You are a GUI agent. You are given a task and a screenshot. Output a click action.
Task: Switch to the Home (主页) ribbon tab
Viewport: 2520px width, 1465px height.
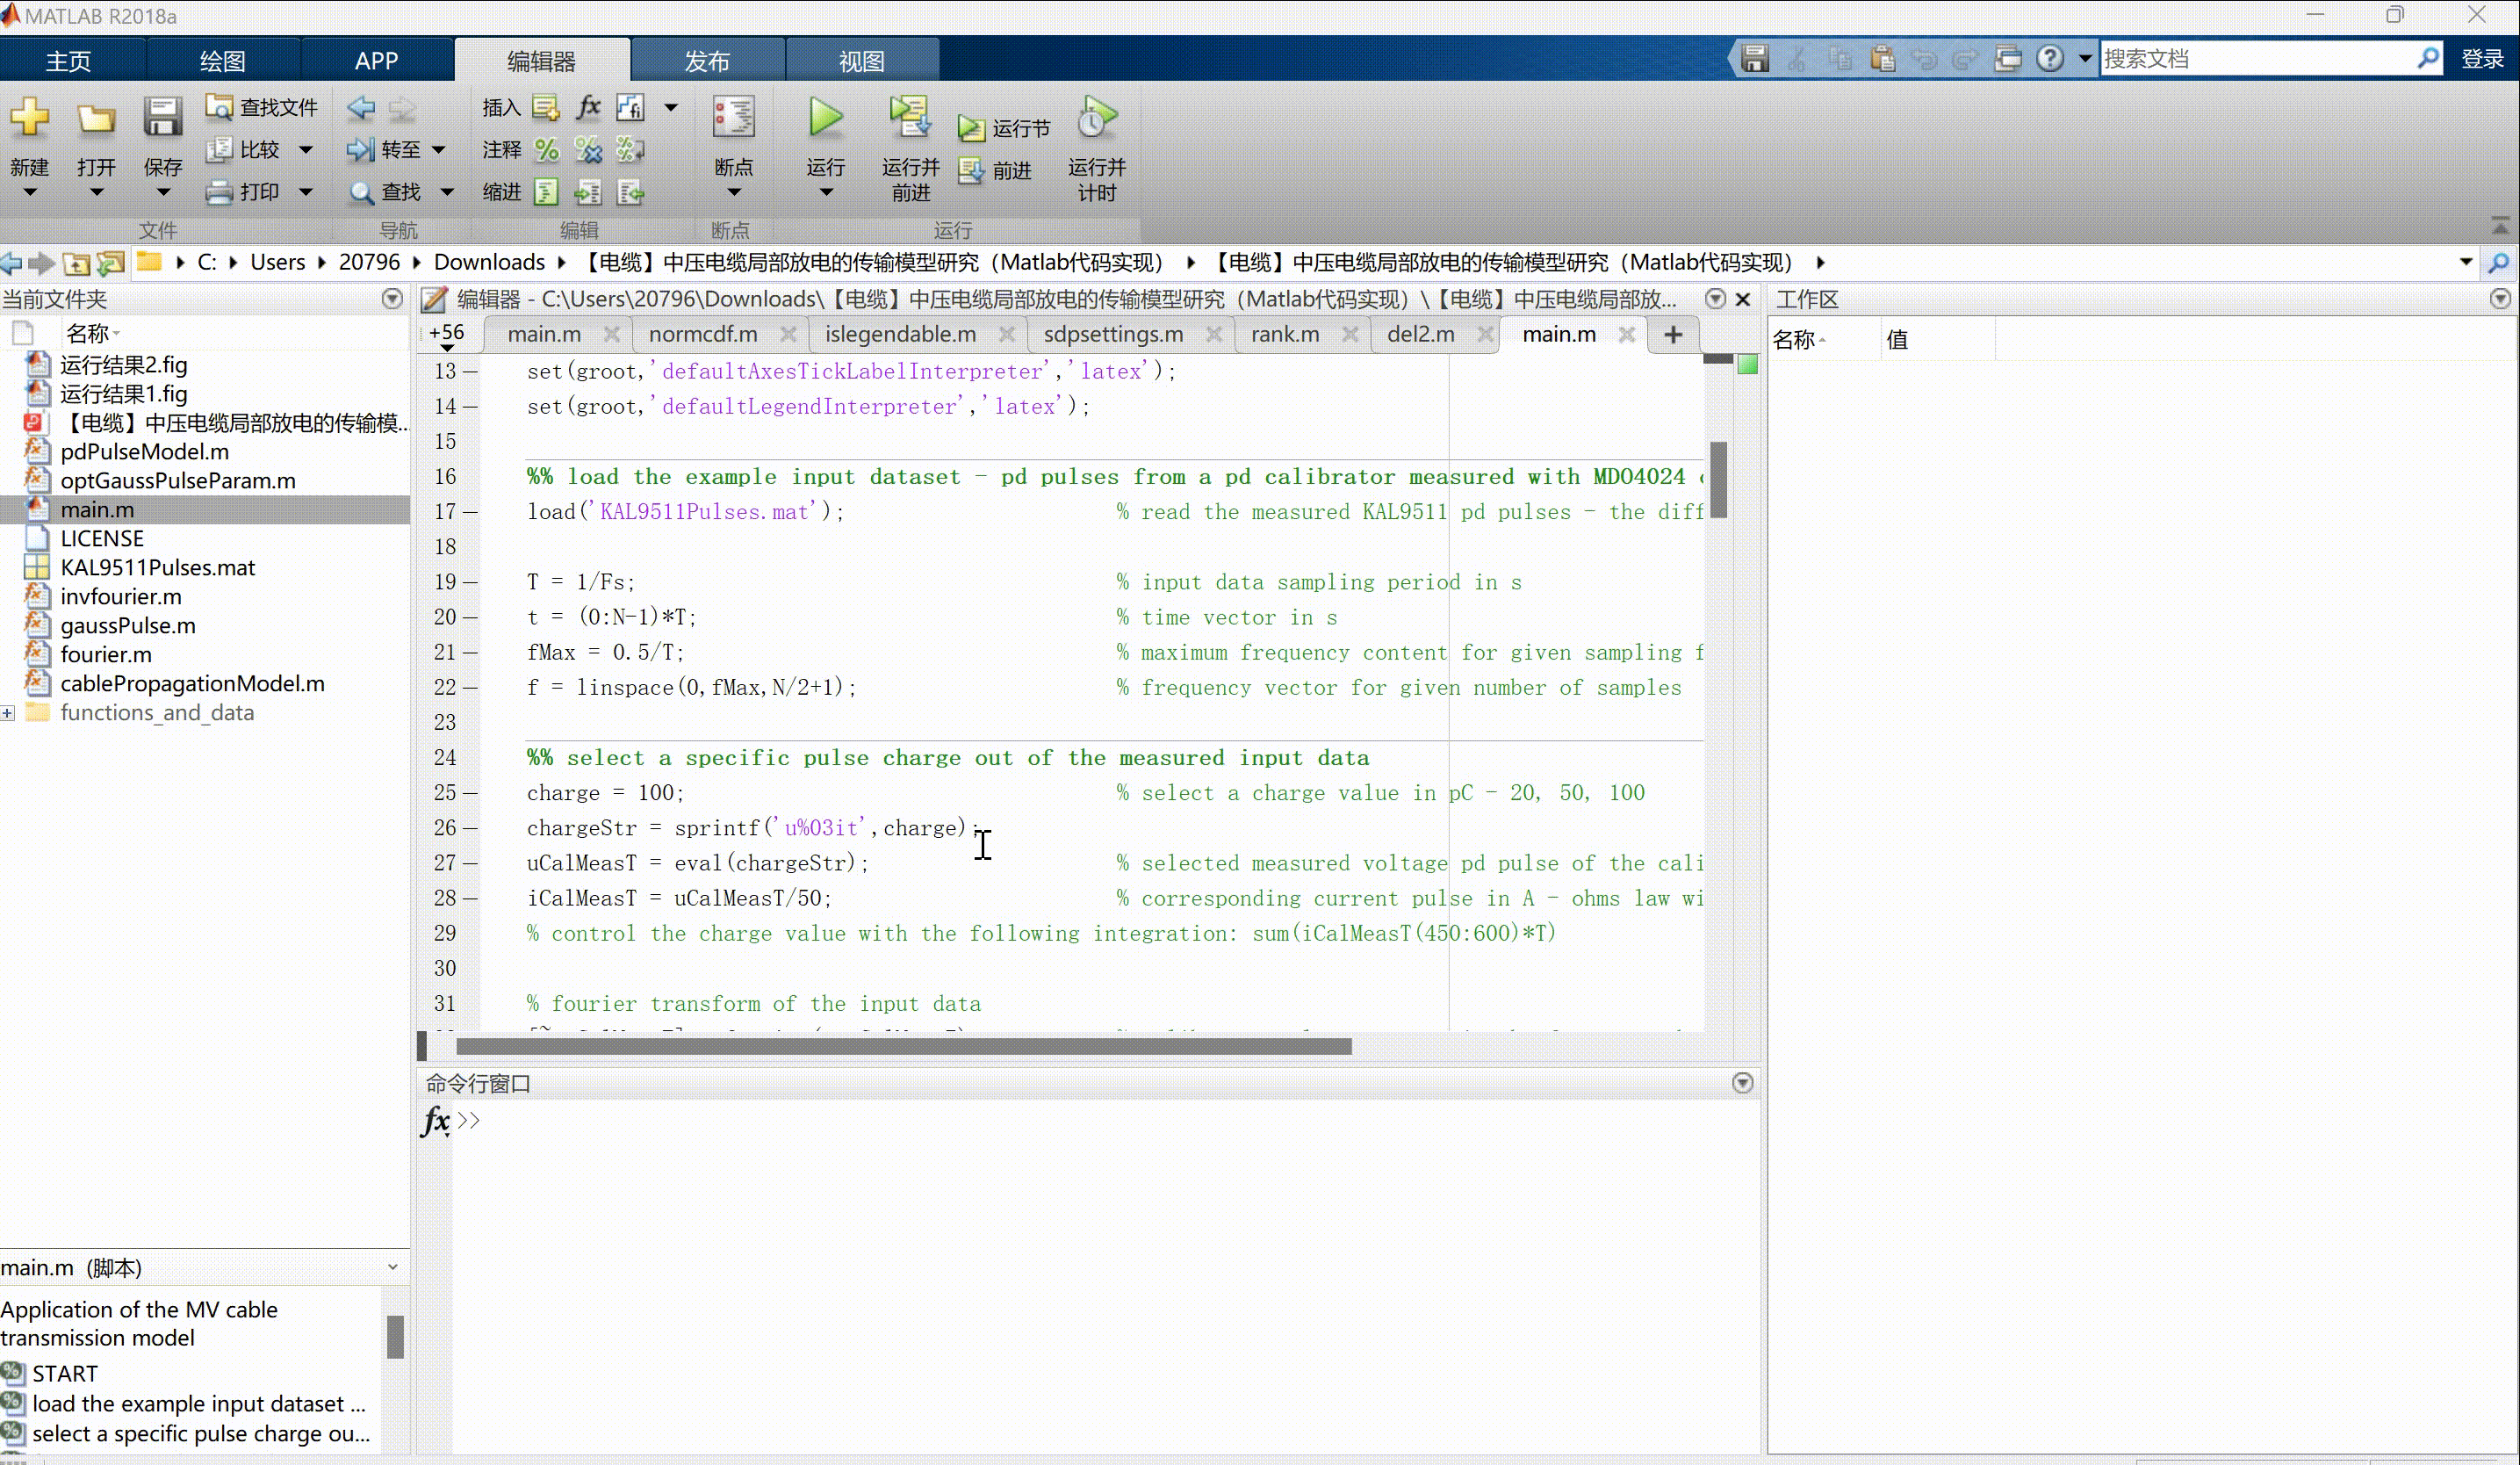pos(68,61)
